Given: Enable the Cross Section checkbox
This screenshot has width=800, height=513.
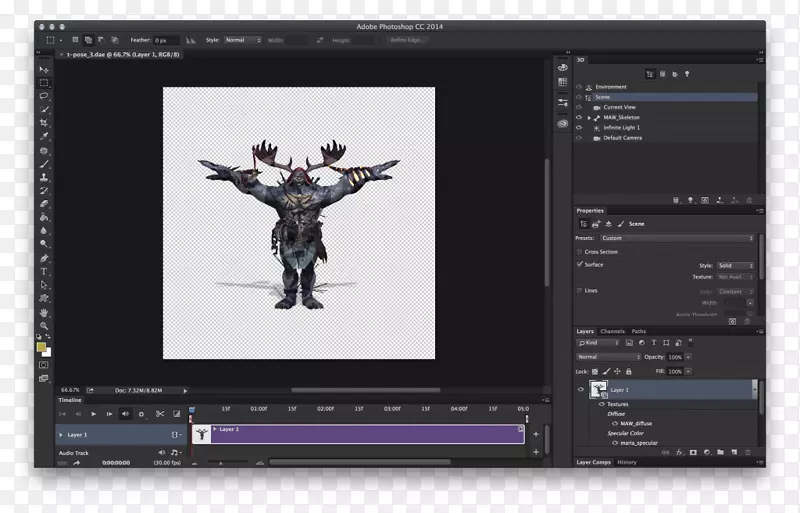Looking at the screenshot, I should [579, 252].
